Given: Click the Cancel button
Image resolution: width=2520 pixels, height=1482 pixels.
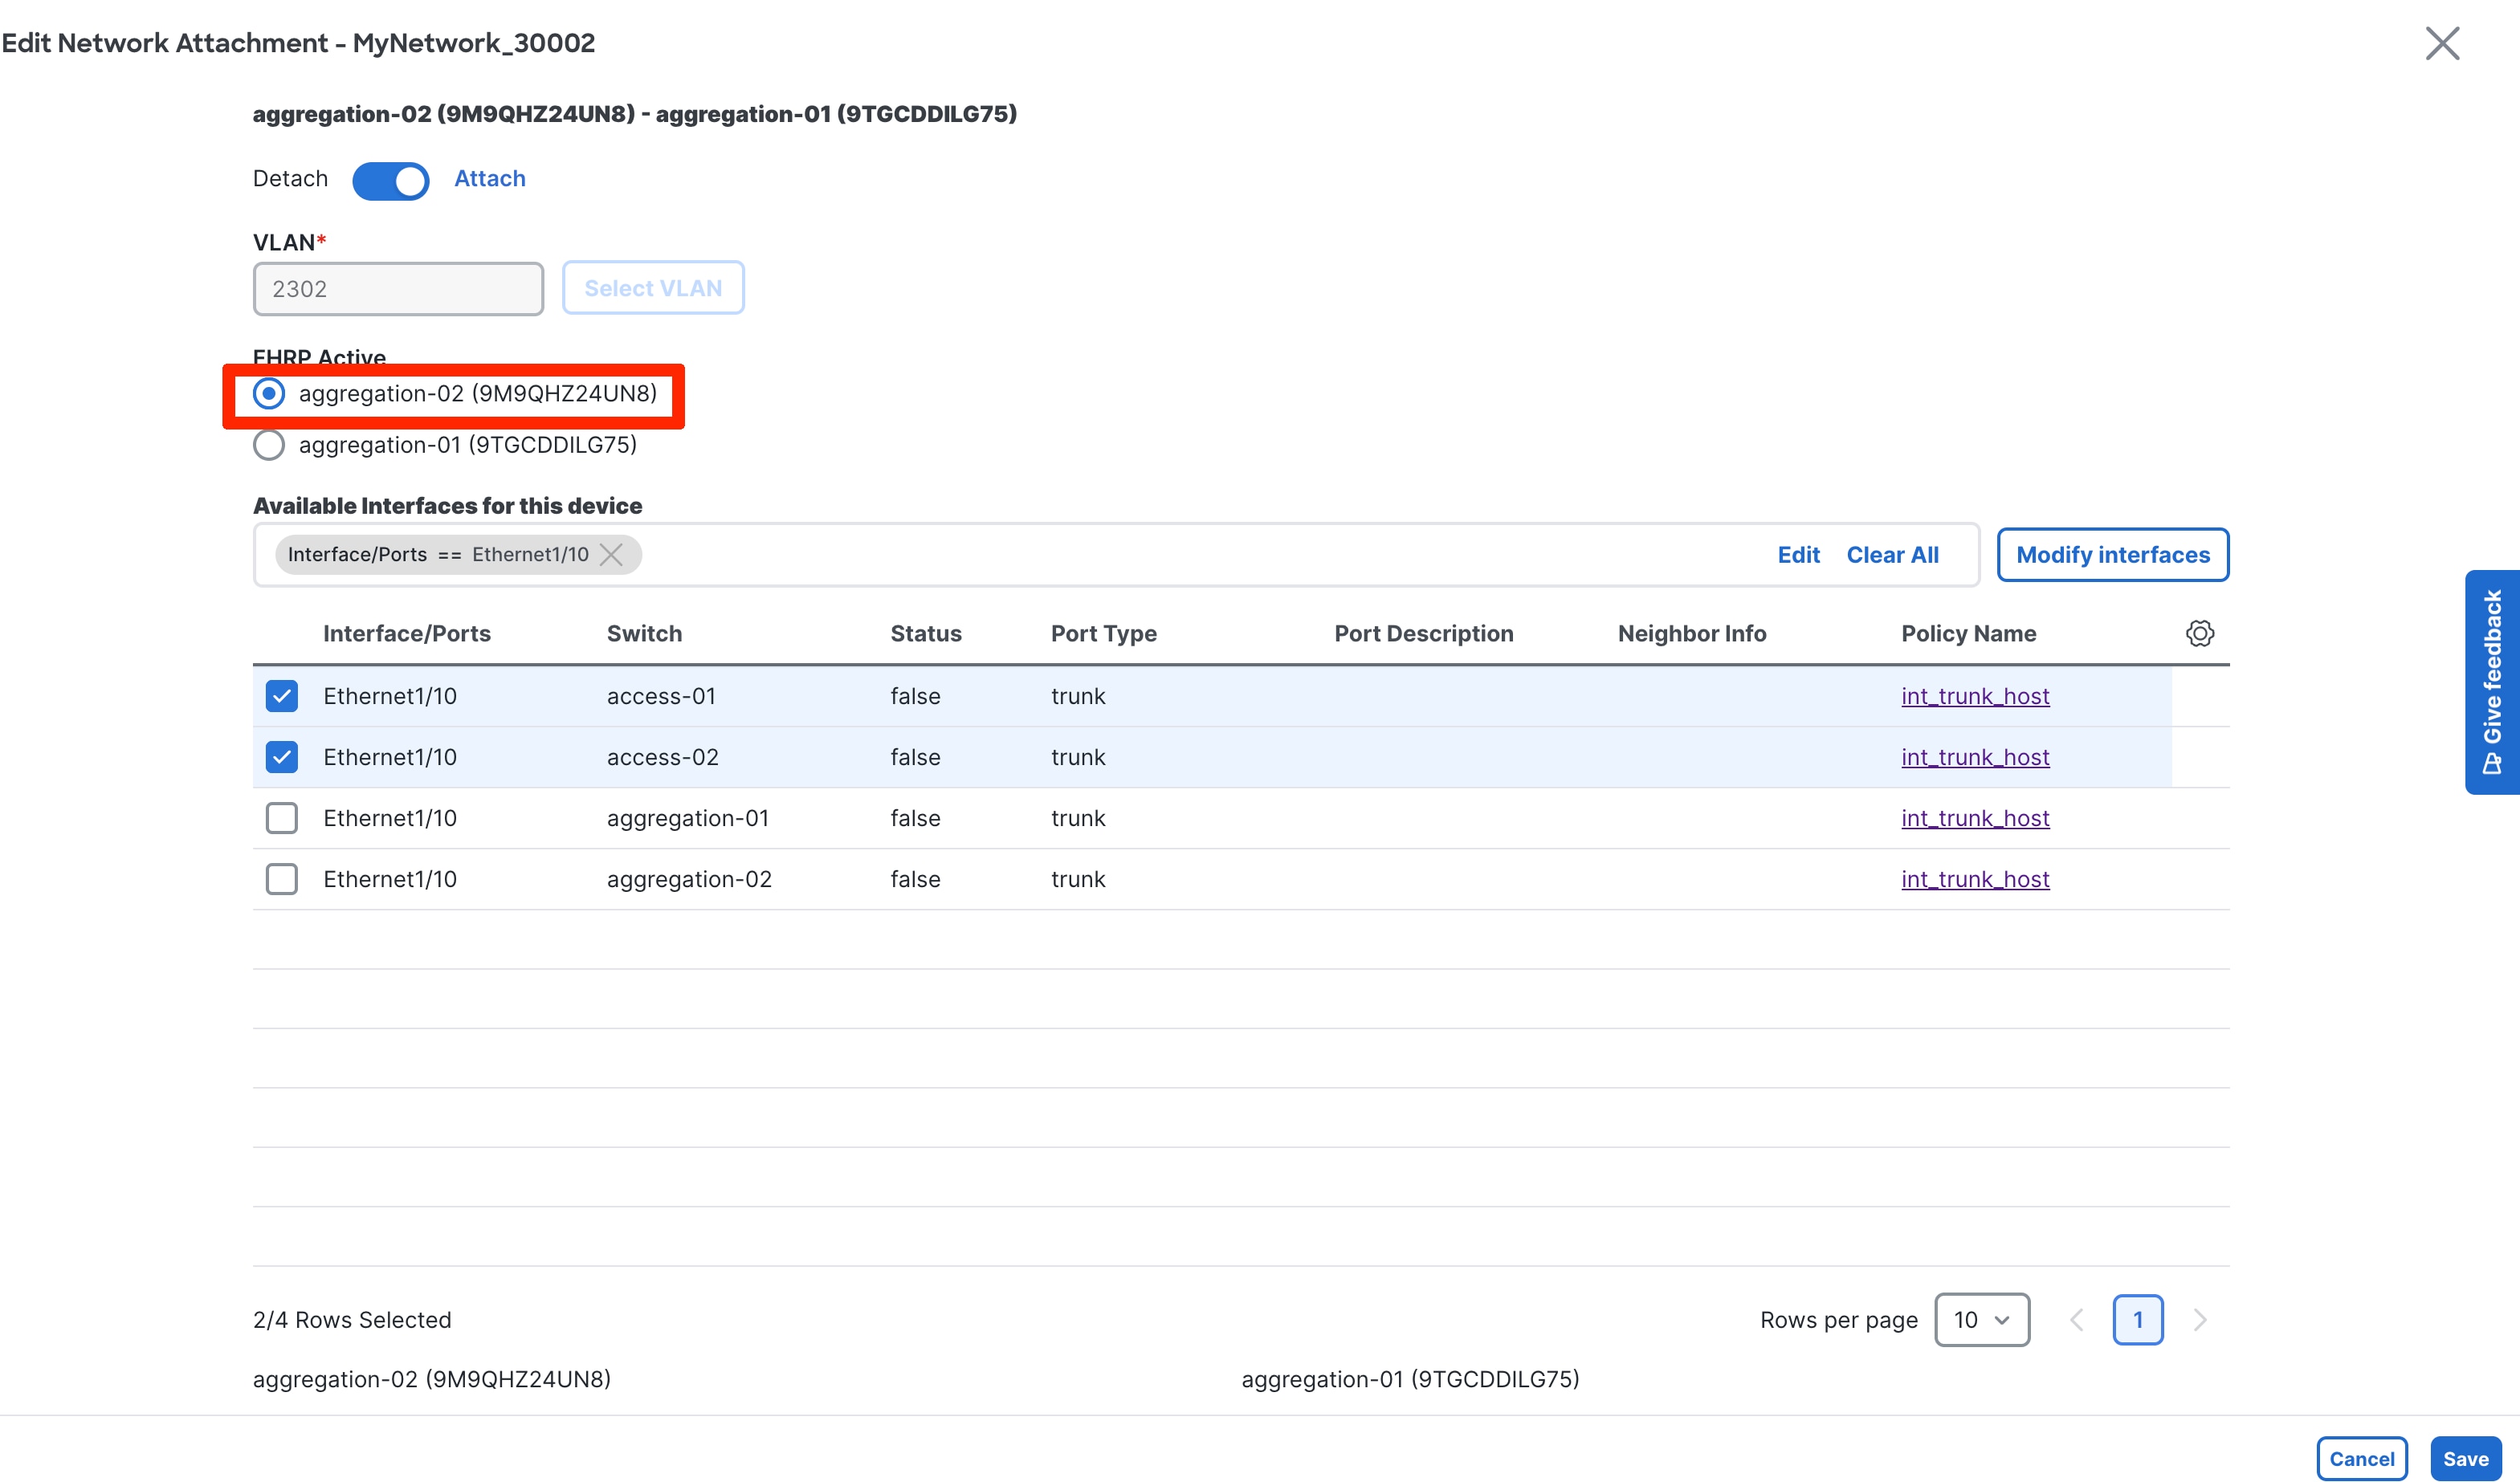Looking at the screenshot, I should point(2362,1457).
